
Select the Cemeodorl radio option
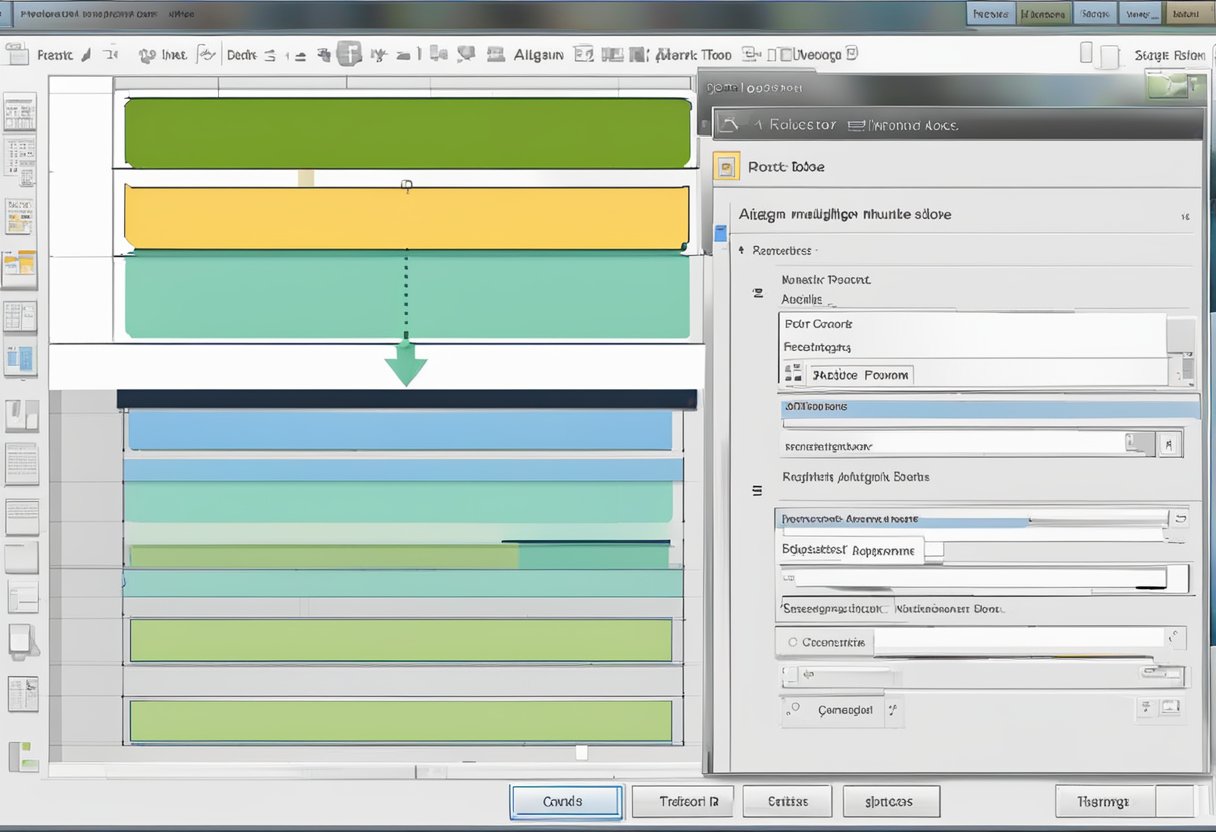coord(794,709)
